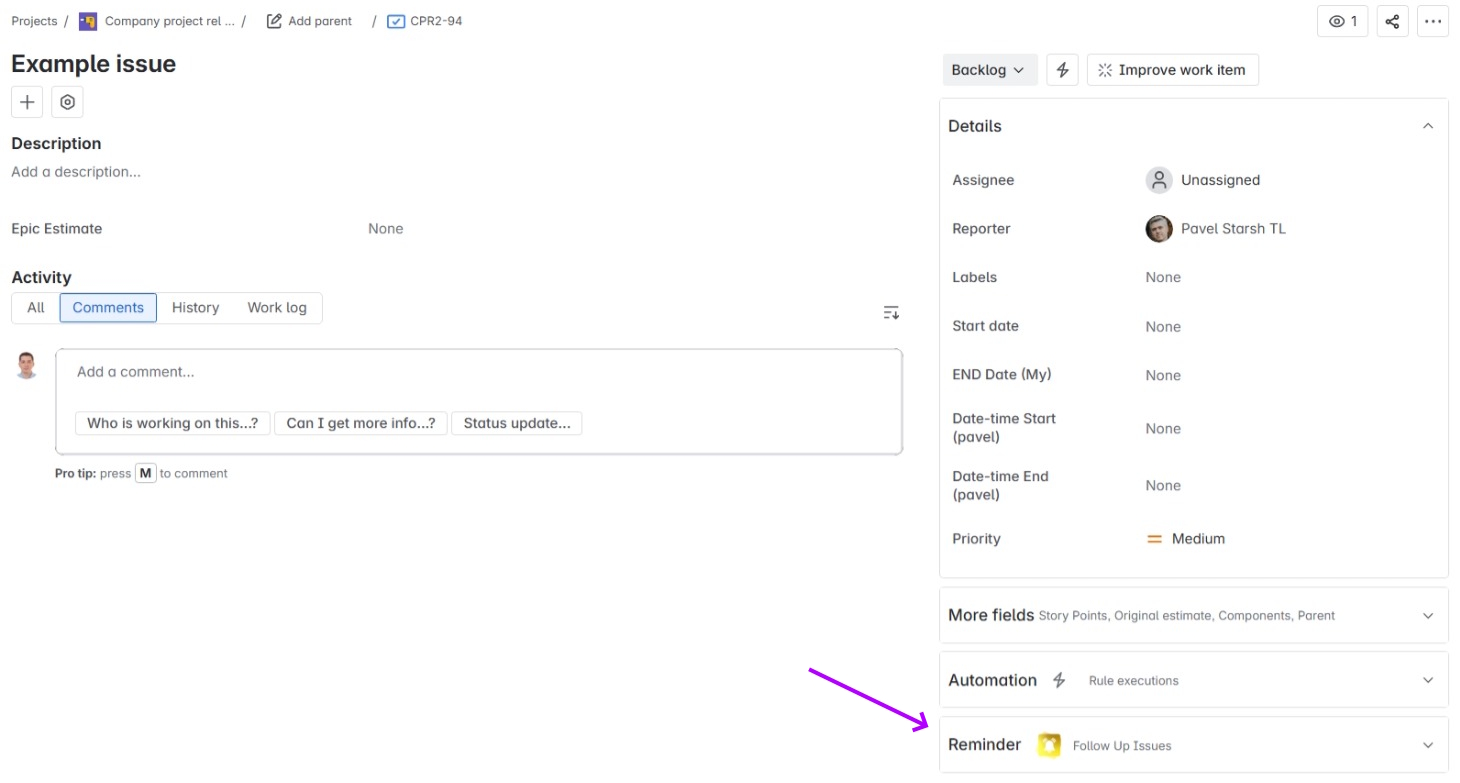Viewport: 1460px width, 783px height.
Task: Click the Improve work item button
Action: [x=1172, y=69]
